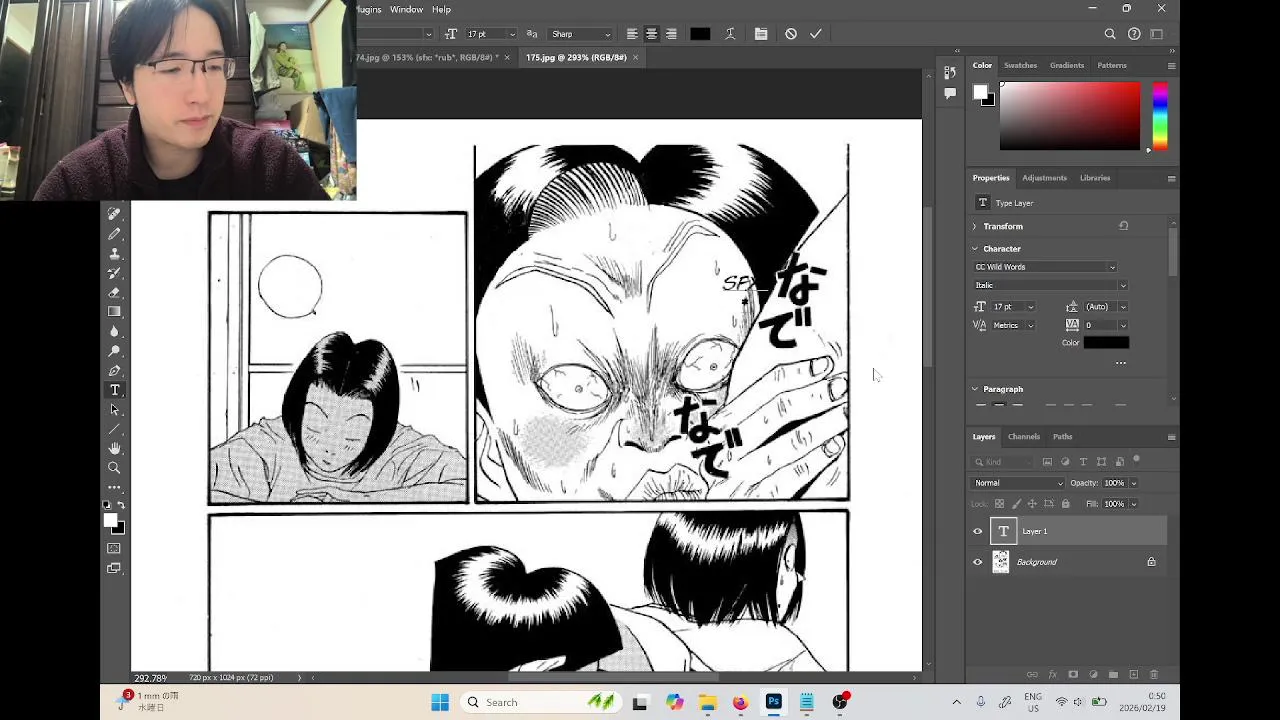Change screen mode icon in toolbar
This screenshot has width=1280, height=720.
[x=114, y=568]
